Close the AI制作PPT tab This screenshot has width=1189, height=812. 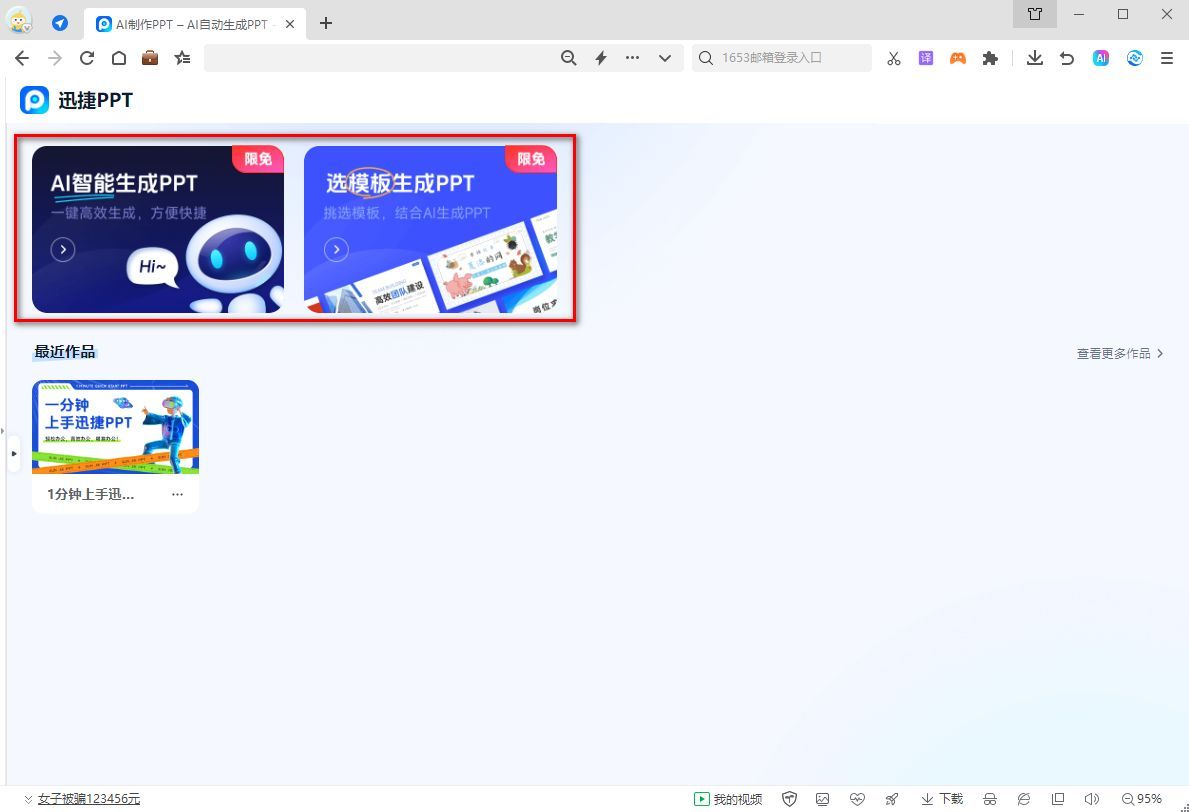click(x=290, y=24)
